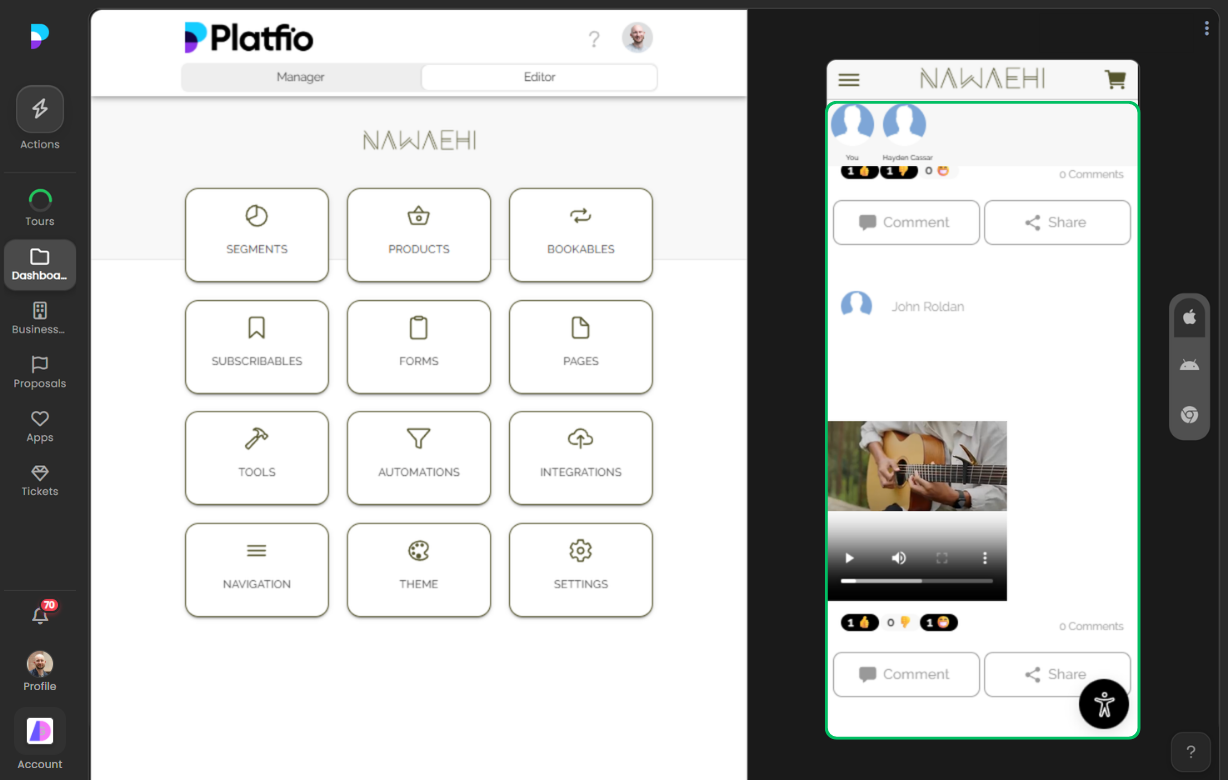
Task: Open the notifications bell with 70 alerts
Action: click(x=40, y=615)
